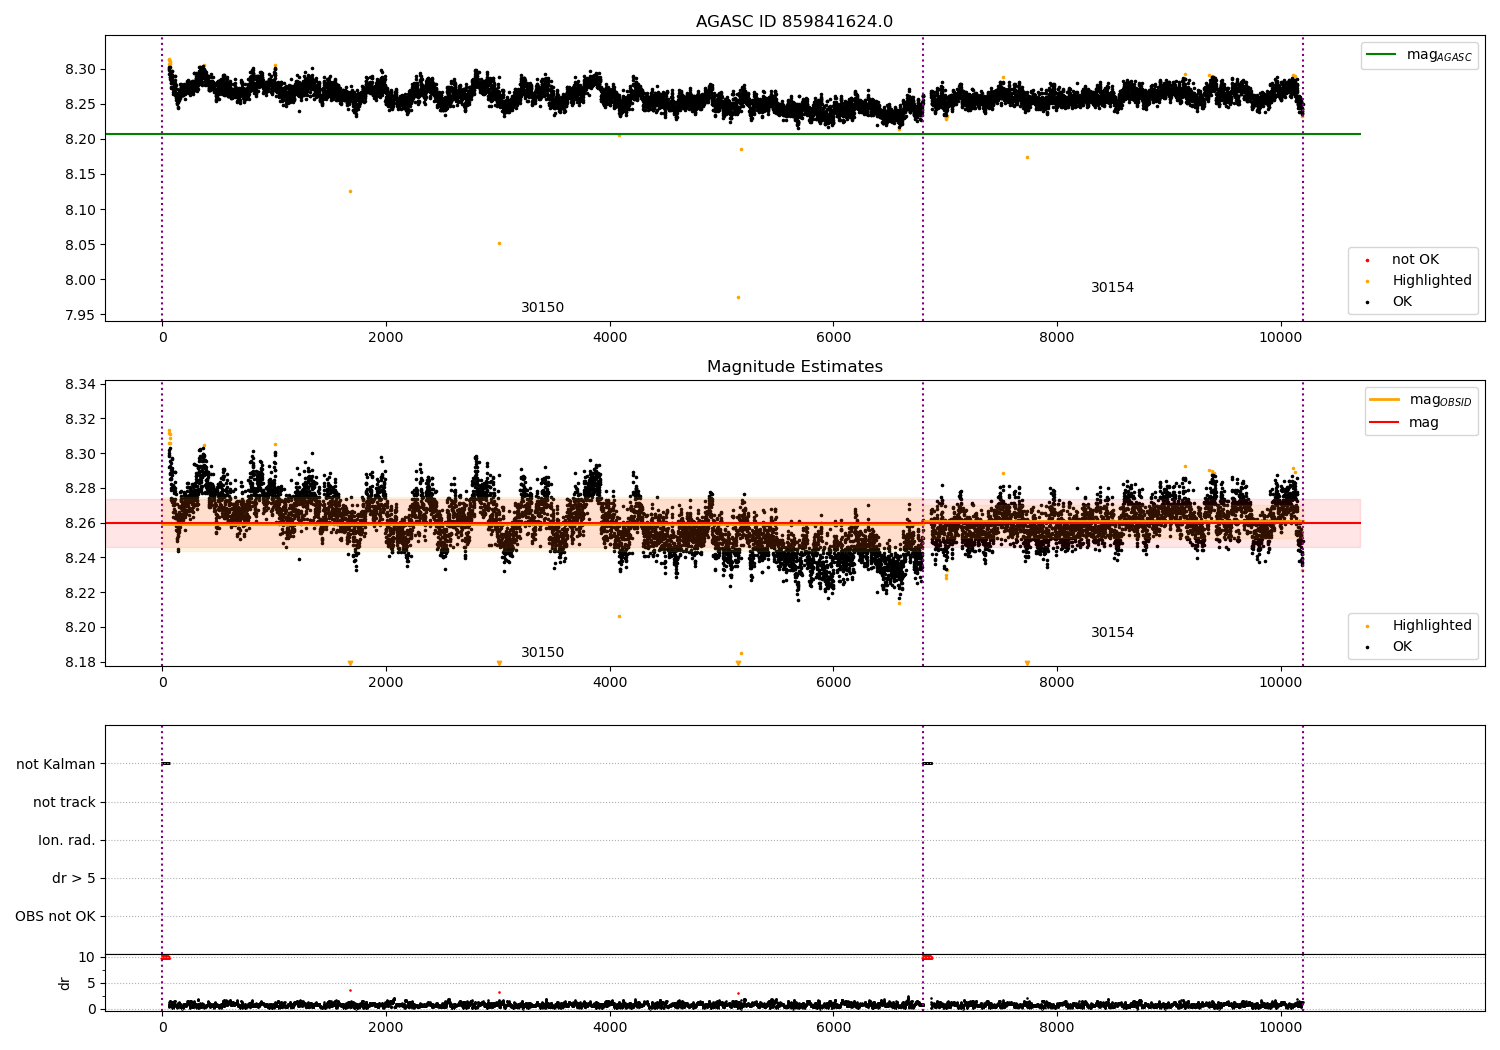1500x1050 pixels.
Task: Click y-tick 8.00 on AGASC ID plot
Action: click(x=79, y=280)
